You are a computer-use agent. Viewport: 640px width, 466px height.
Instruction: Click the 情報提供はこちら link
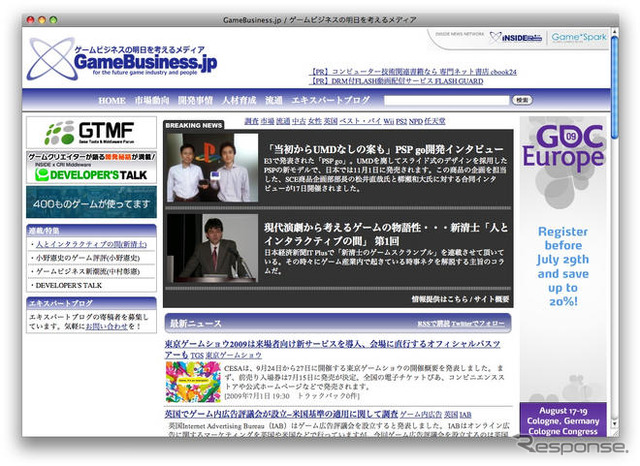[x=440, y=299]
